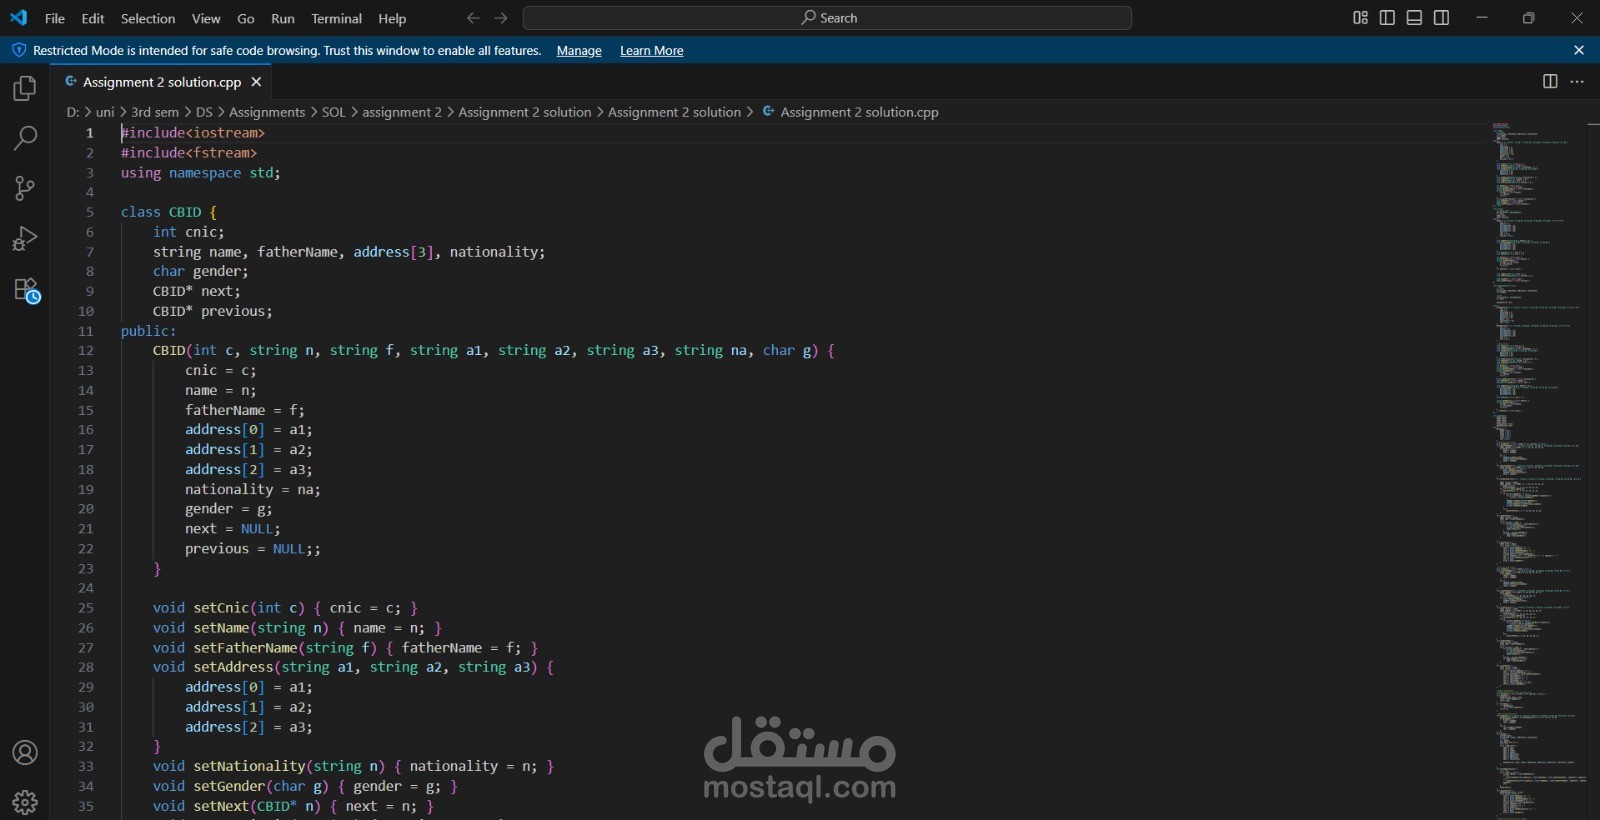Go back with the navigation arrow
The image size is (1600, 820).
(473, 18)
